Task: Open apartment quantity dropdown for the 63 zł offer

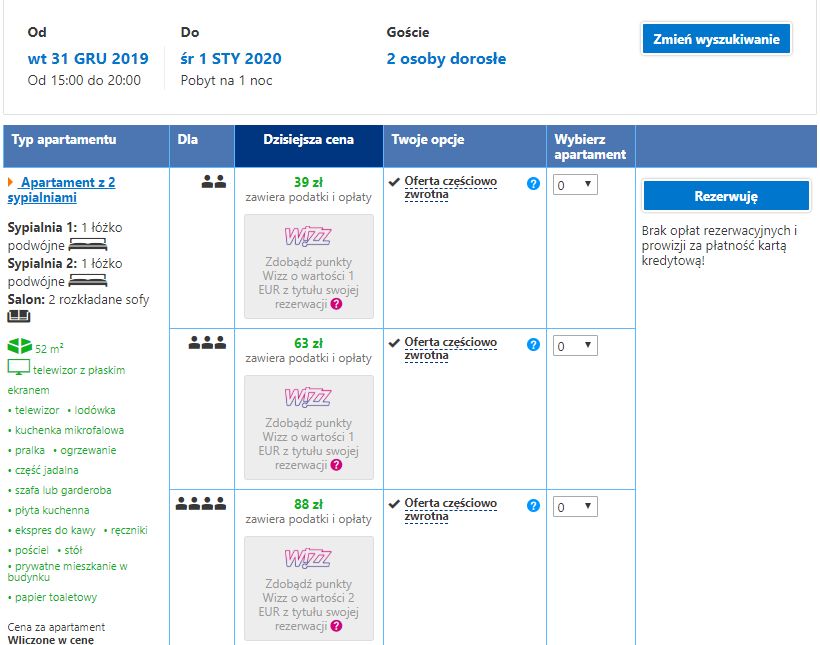Action: [575, 346]
